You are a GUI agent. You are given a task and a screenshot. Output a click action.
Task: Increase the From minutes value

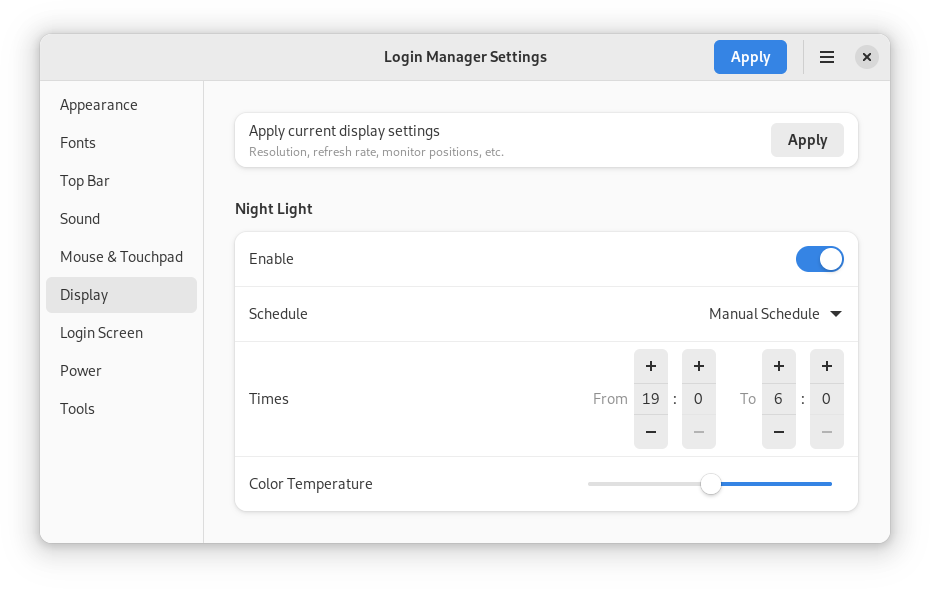coord(699,366)
